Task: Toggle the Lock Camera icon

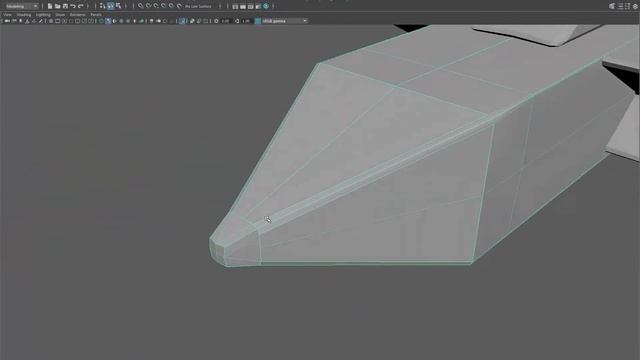Action: (x=14, y=21)
